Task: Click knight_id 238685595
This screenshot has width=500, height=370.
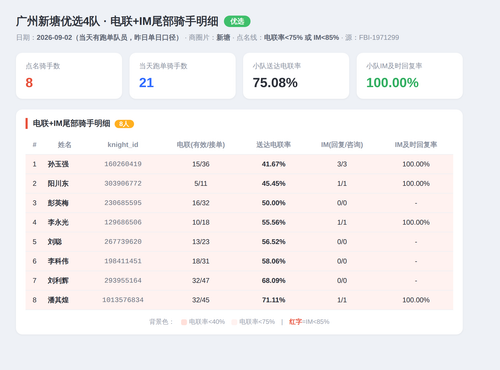Action: pos(123,203)
